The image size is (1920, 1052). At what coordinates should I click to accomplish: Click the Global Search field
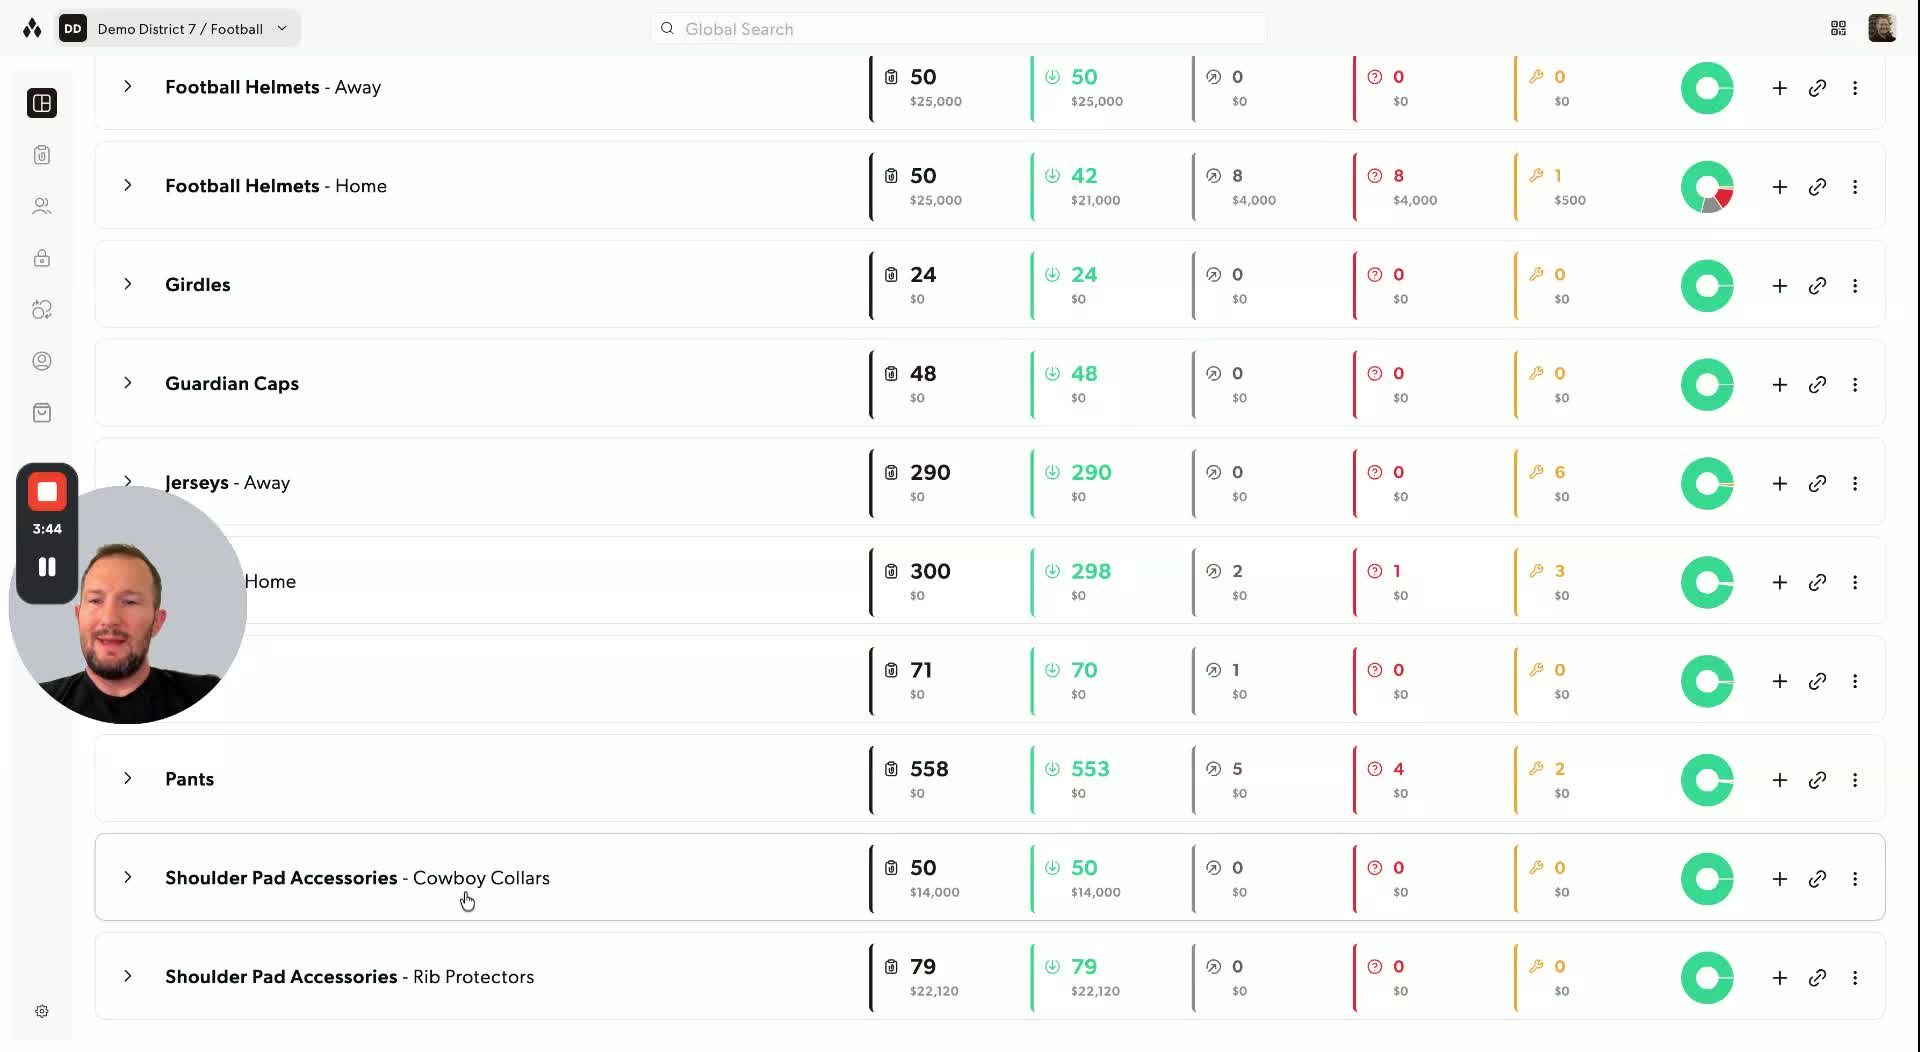point(958,29)
